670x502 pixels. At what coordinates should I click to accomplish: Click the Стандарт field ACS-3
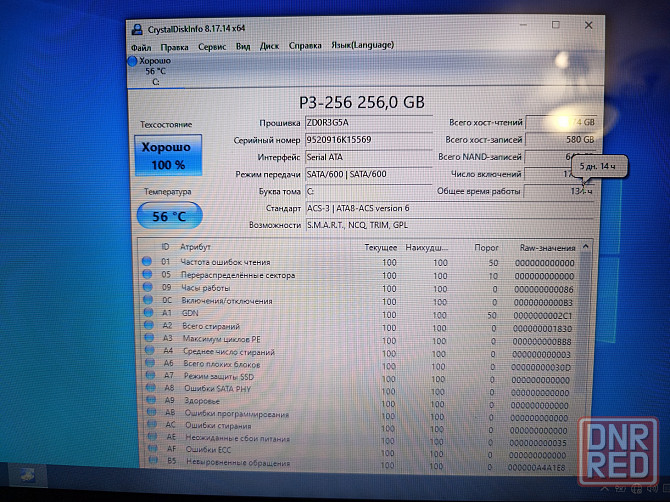click(450, 208)
